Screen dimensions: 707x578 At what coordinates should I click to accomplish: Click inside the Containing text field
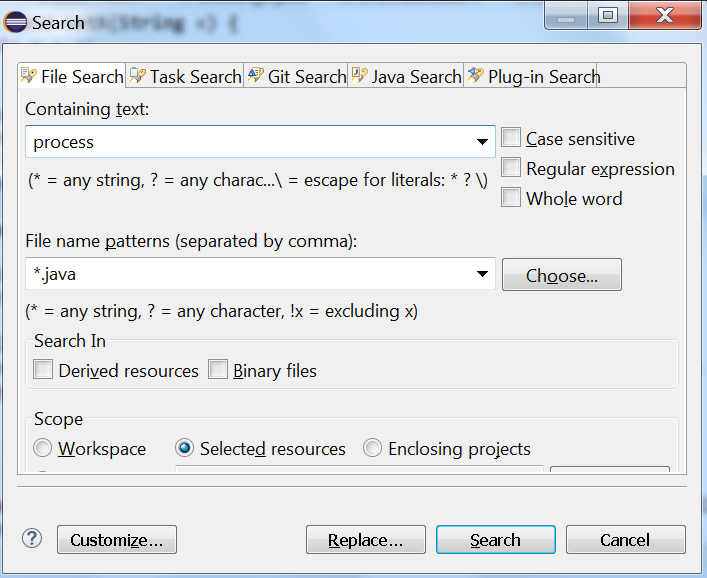tap(250, 142)
